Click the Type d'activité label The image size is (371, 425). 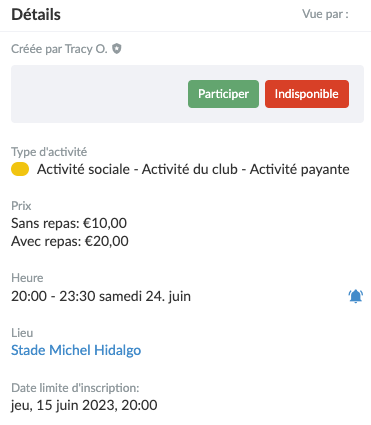click(x=49, y=152)
